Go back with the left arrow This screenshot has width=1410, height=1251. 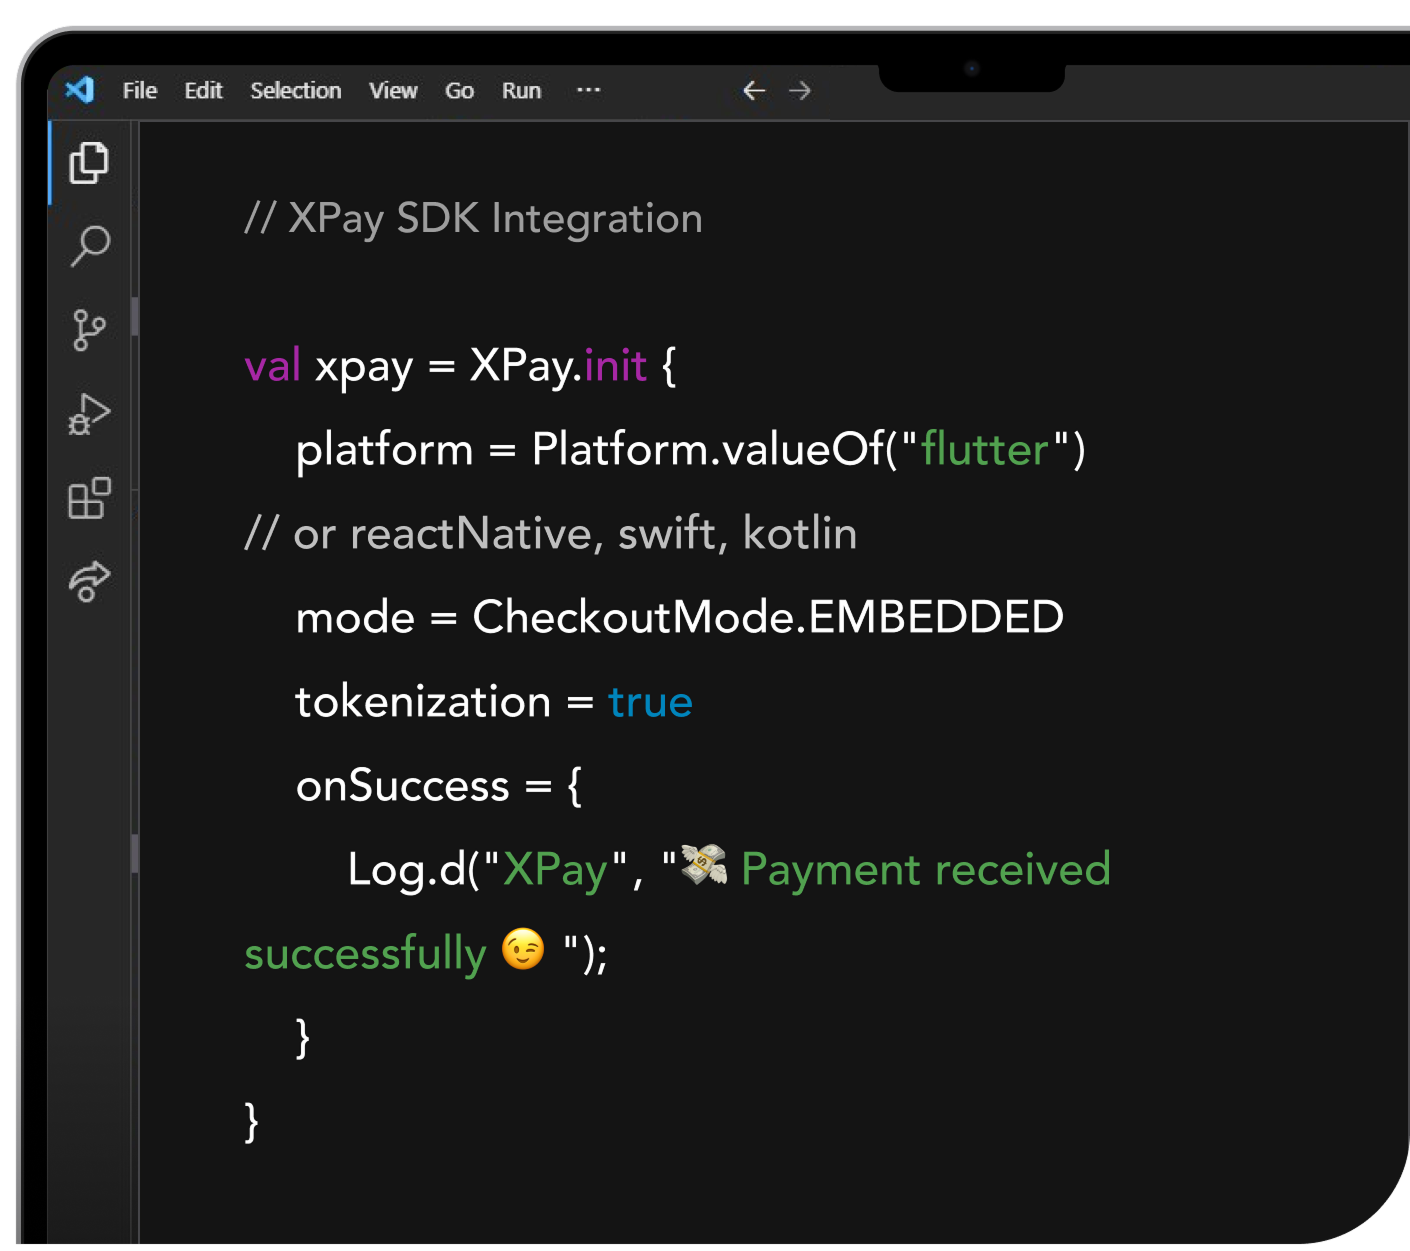pyautogui.click(x=754, y=91)
